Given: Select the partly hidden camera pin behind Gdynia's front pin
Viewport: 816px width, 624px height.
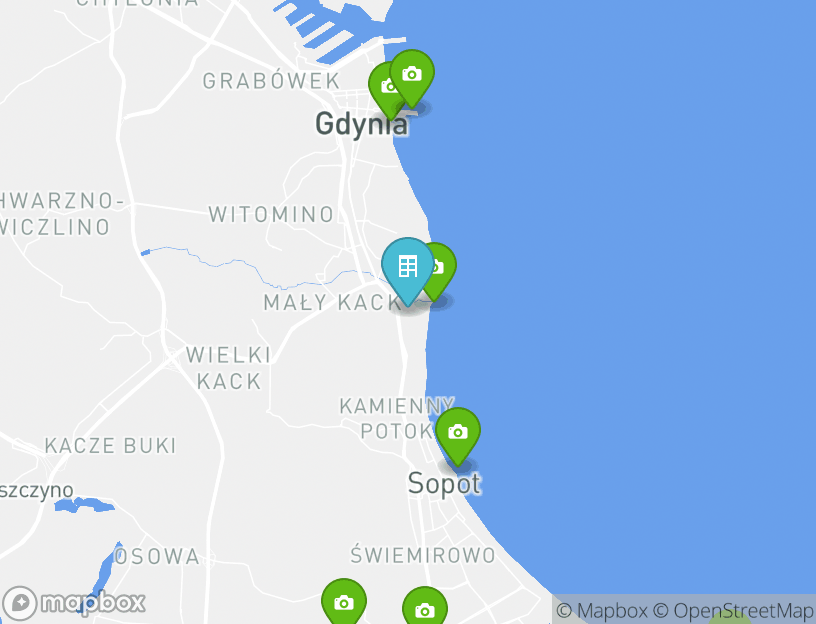Looking at the screenshot, I should click(x=380, y=90).
